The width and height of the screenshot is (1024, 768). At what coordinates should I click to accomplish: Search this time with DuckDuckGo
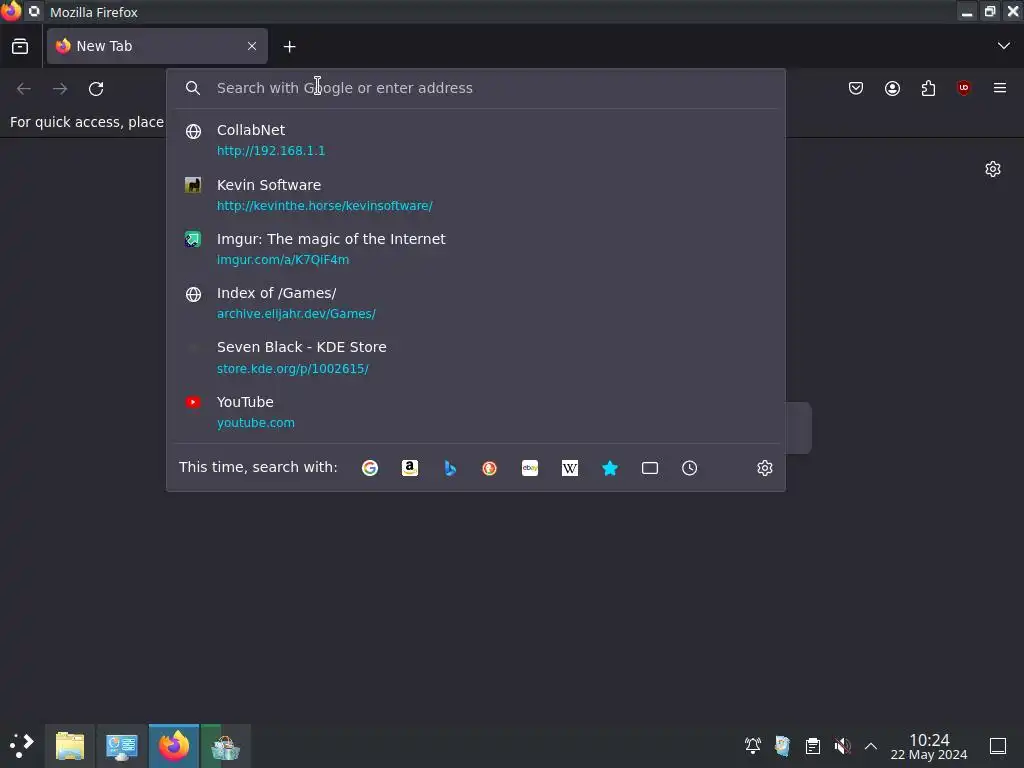pos(489,468)
